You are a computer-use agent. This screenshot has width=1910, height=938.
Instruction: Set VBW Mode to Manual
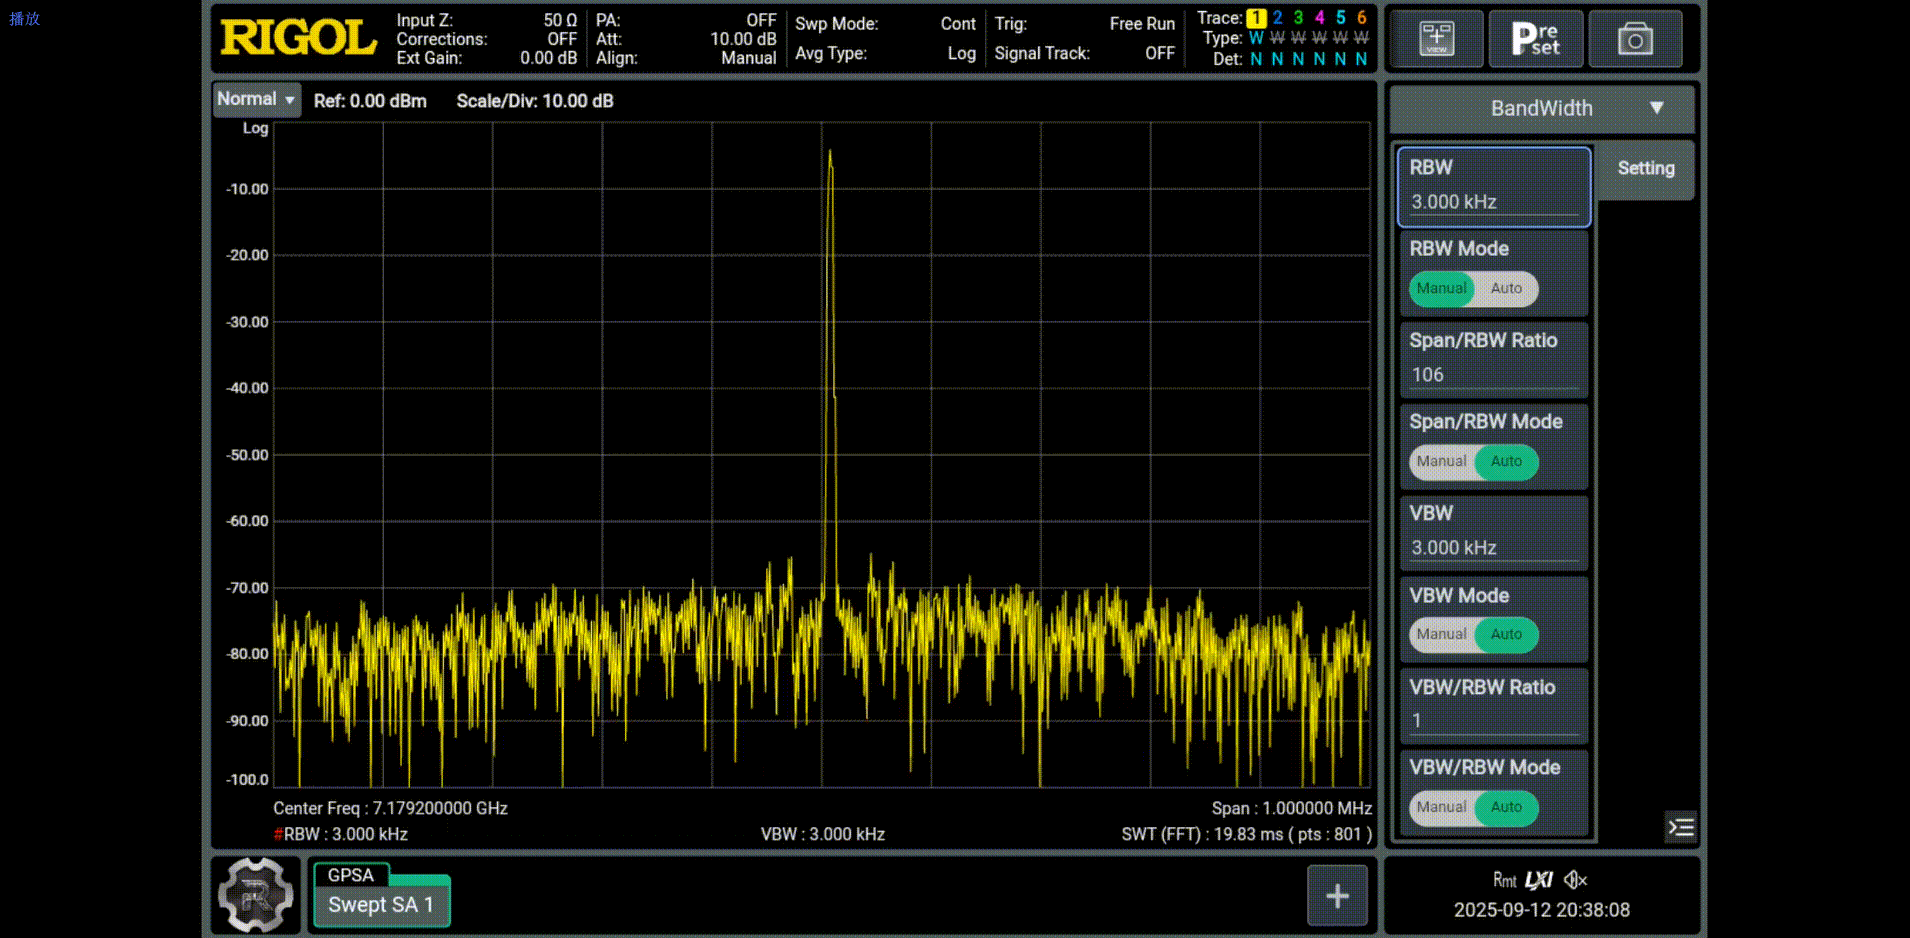click(1441, 635)
